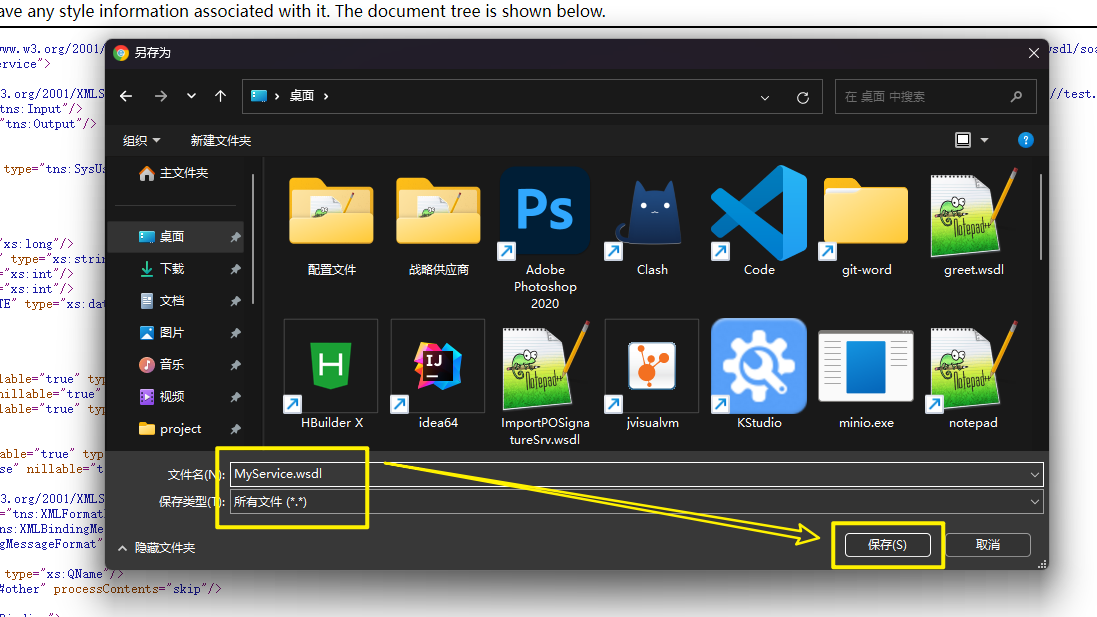
Task: Click the filename field with MyService.wsdl
Action: 630,474
